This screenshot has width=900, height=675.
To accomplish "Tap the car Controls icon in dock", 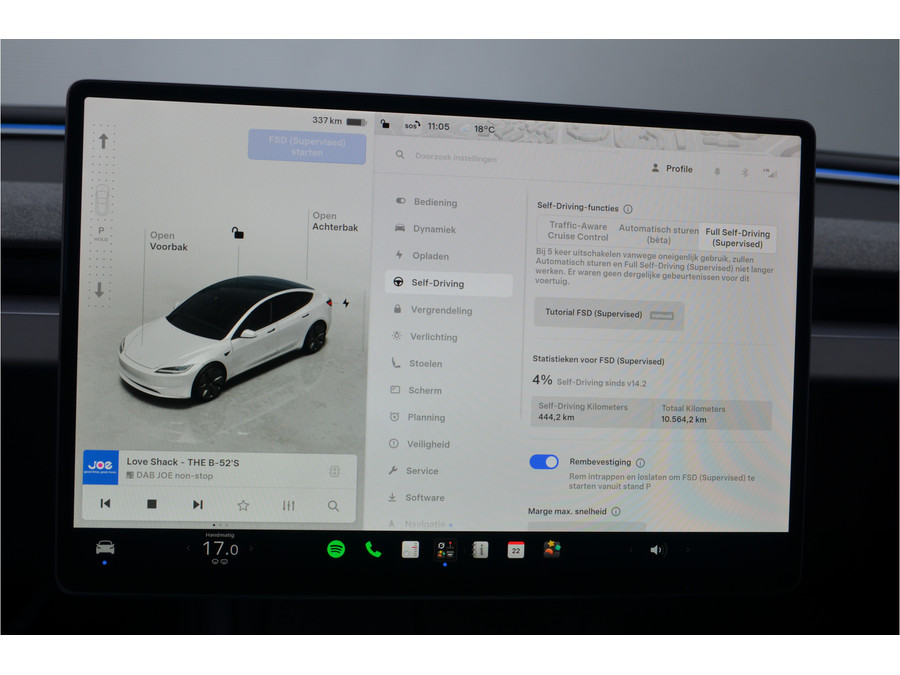I will coord(105,548).
